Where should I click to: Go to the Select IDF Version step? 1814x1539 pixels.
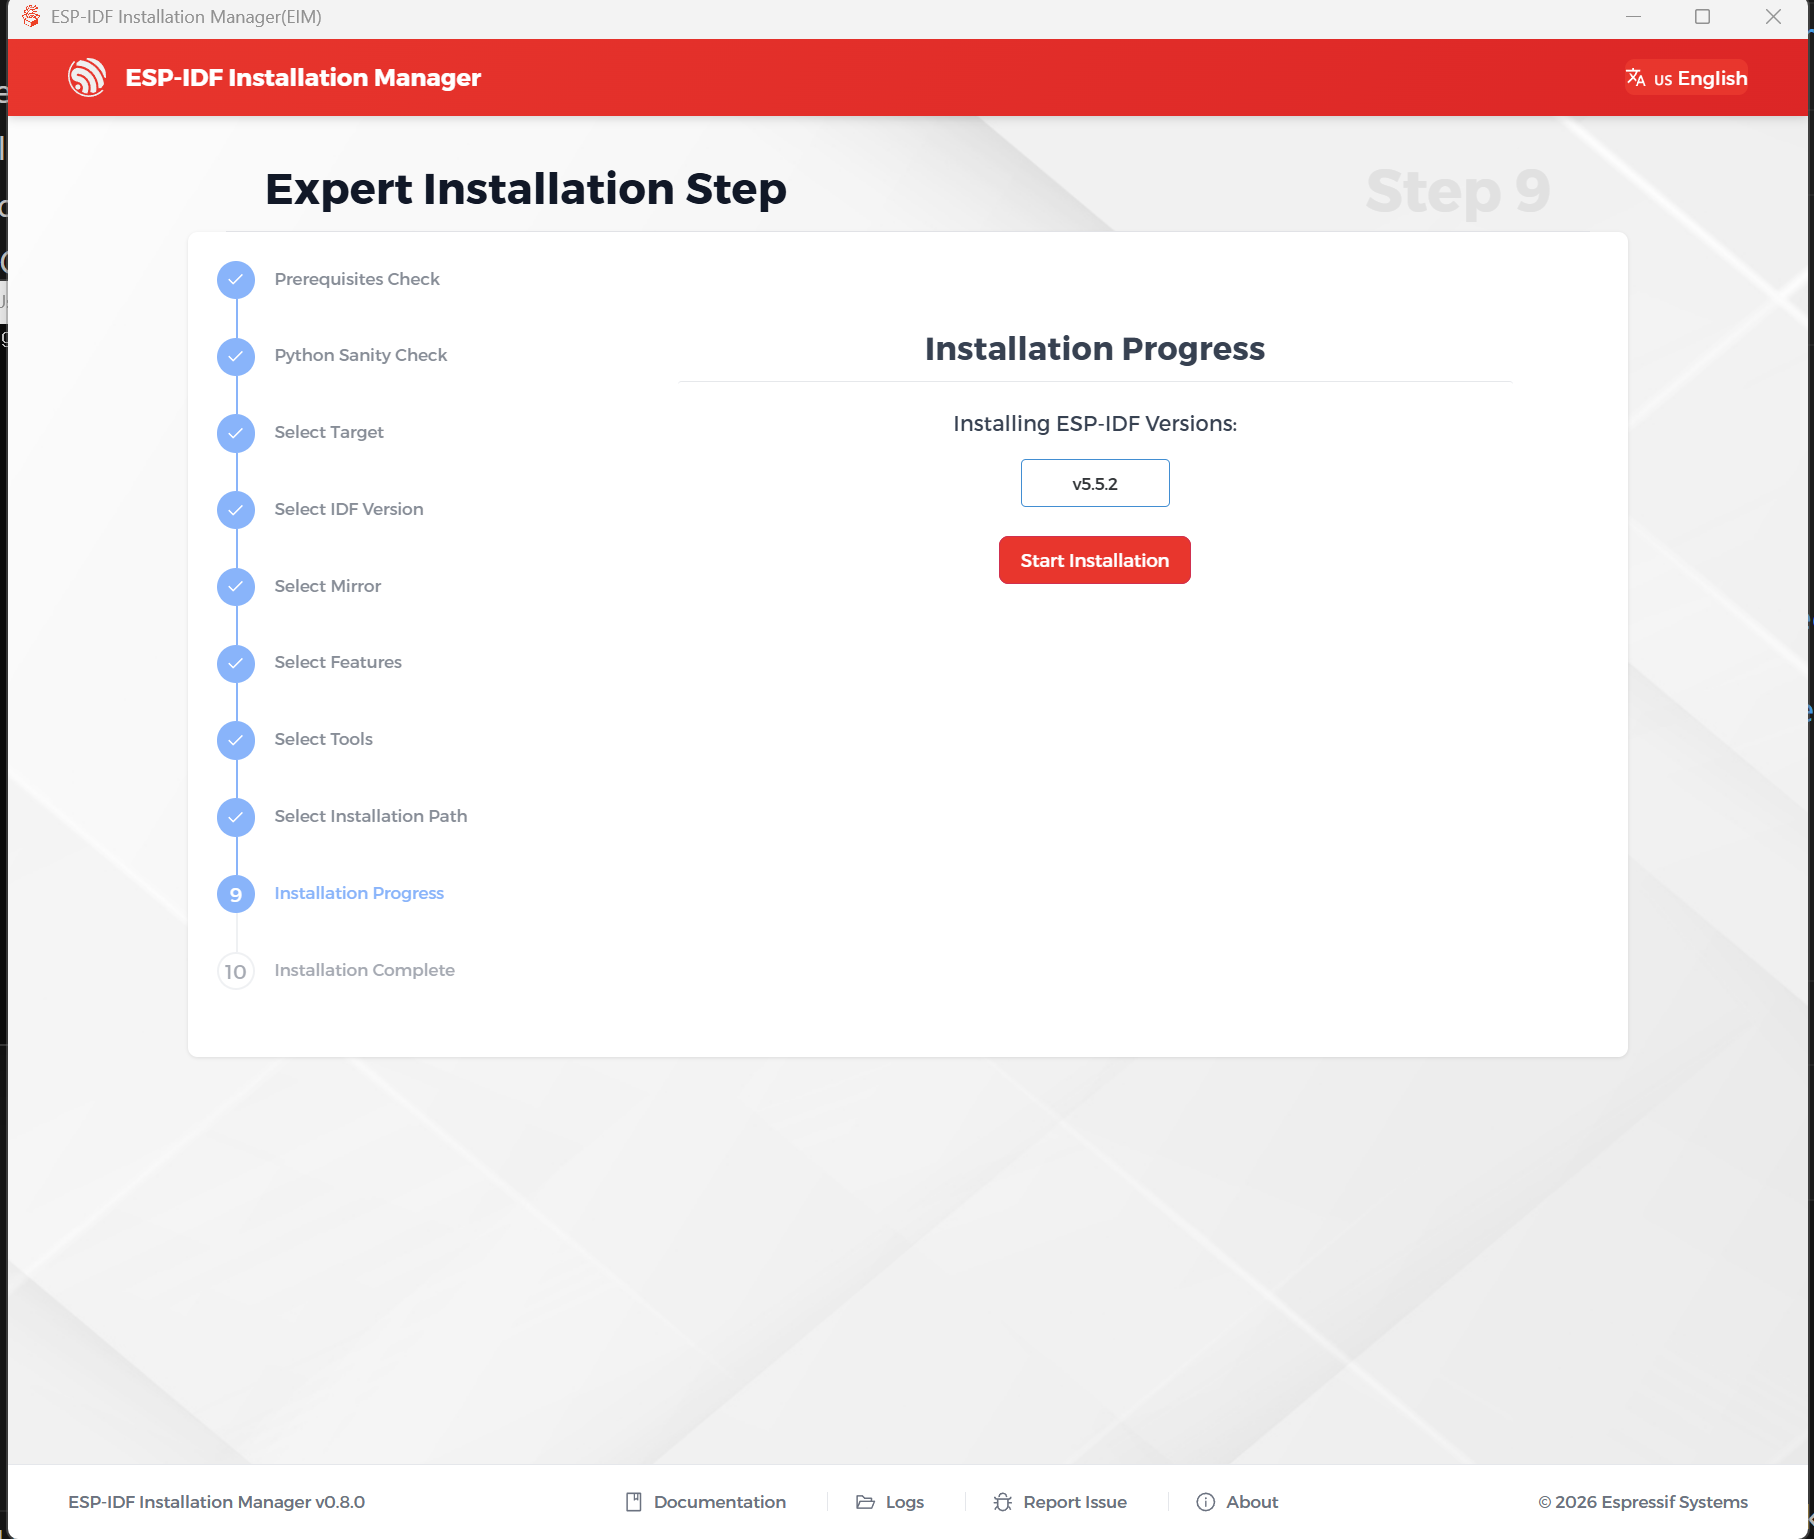point(349,509)
